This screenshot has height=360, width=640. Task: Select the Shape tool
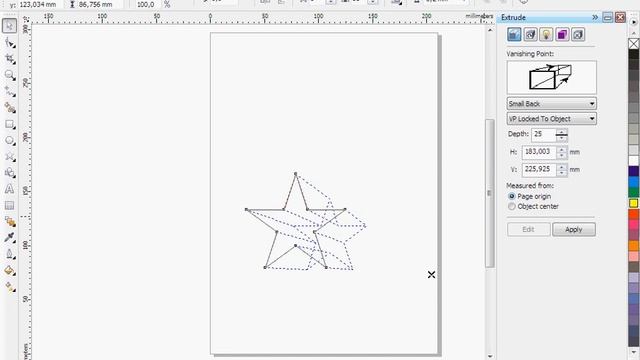9,42
